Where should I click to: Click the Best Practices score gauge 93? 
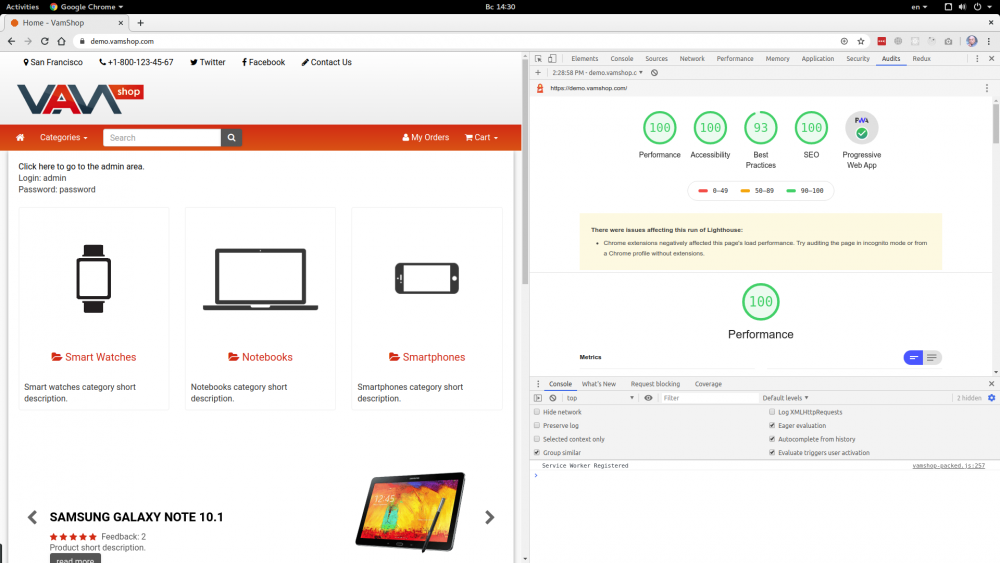point(761,128)
